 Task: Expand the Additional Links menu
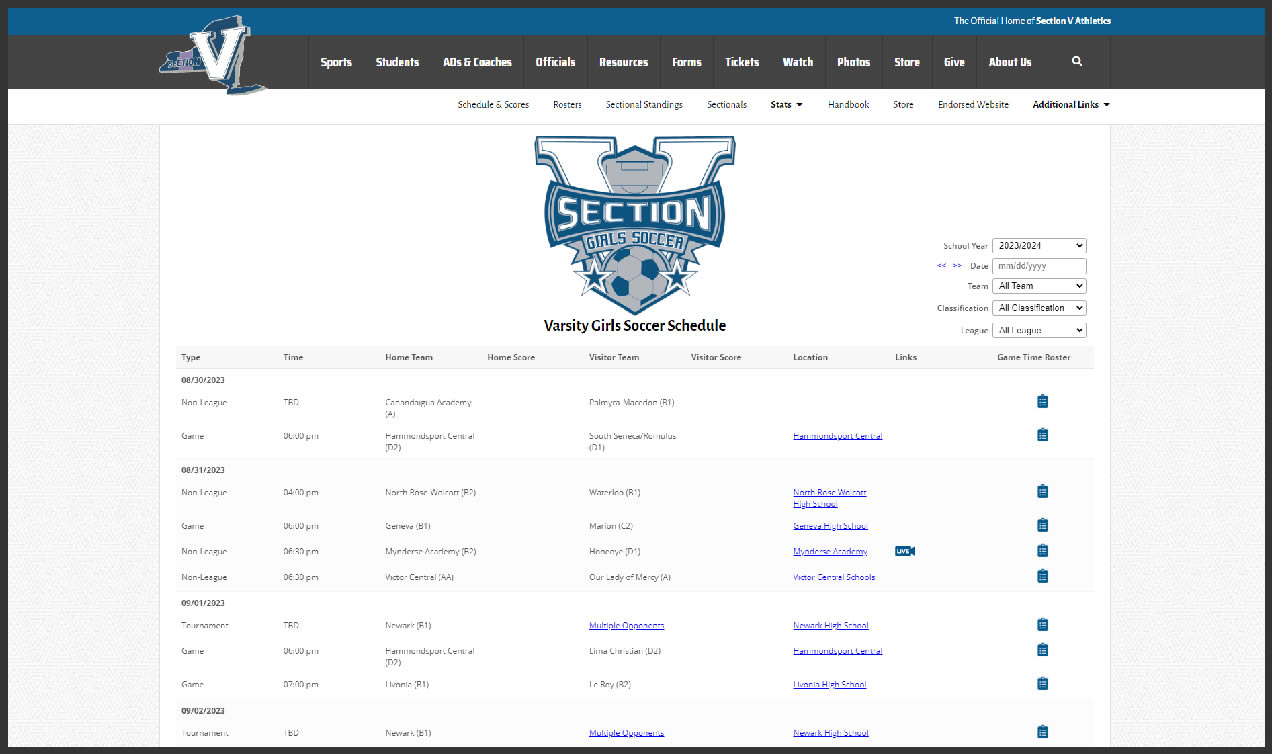click(x=1071, y=105)
